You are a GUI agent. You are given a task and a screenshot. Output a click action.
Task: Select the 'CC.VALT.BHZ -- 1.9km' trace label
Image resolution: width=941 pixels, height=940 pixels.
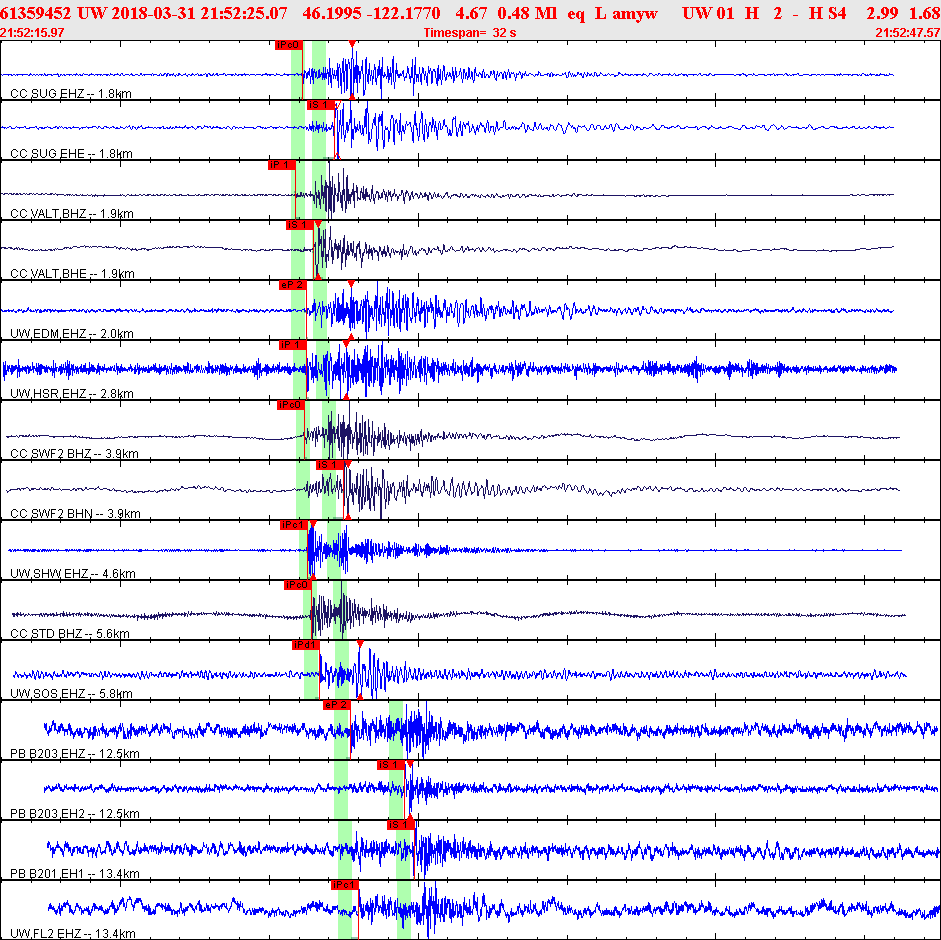point(72,214)
